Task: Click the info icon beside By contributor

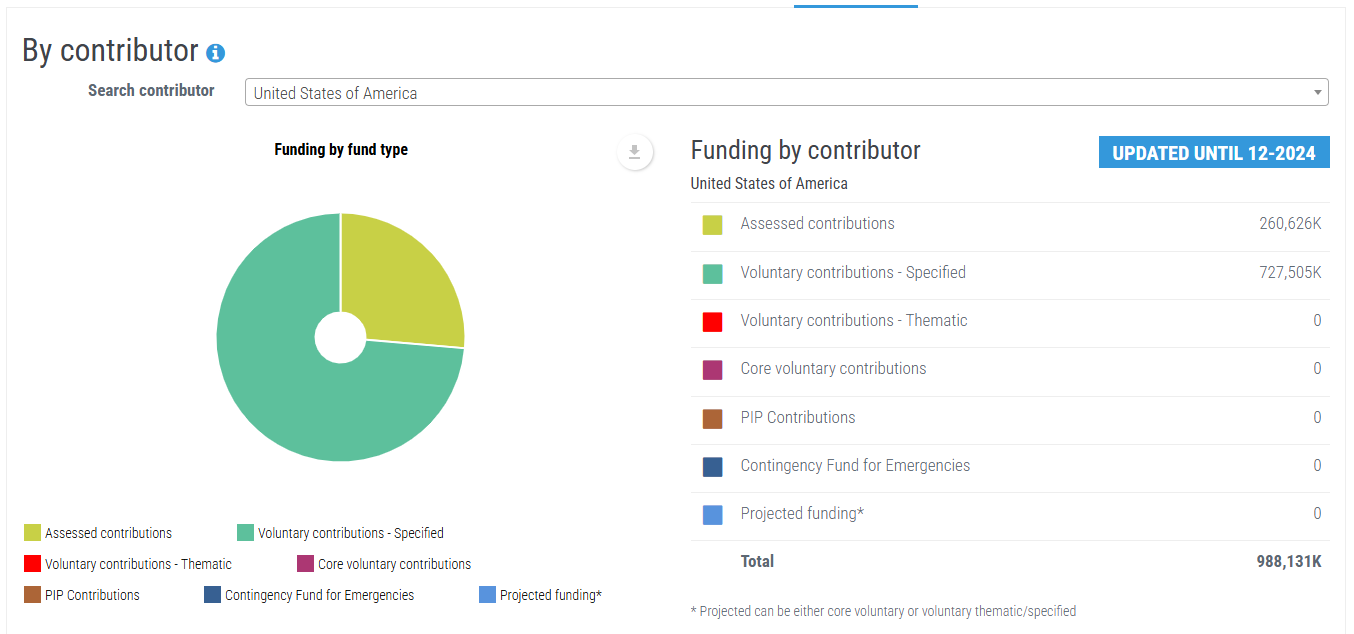Action: (x=216, y=53)
